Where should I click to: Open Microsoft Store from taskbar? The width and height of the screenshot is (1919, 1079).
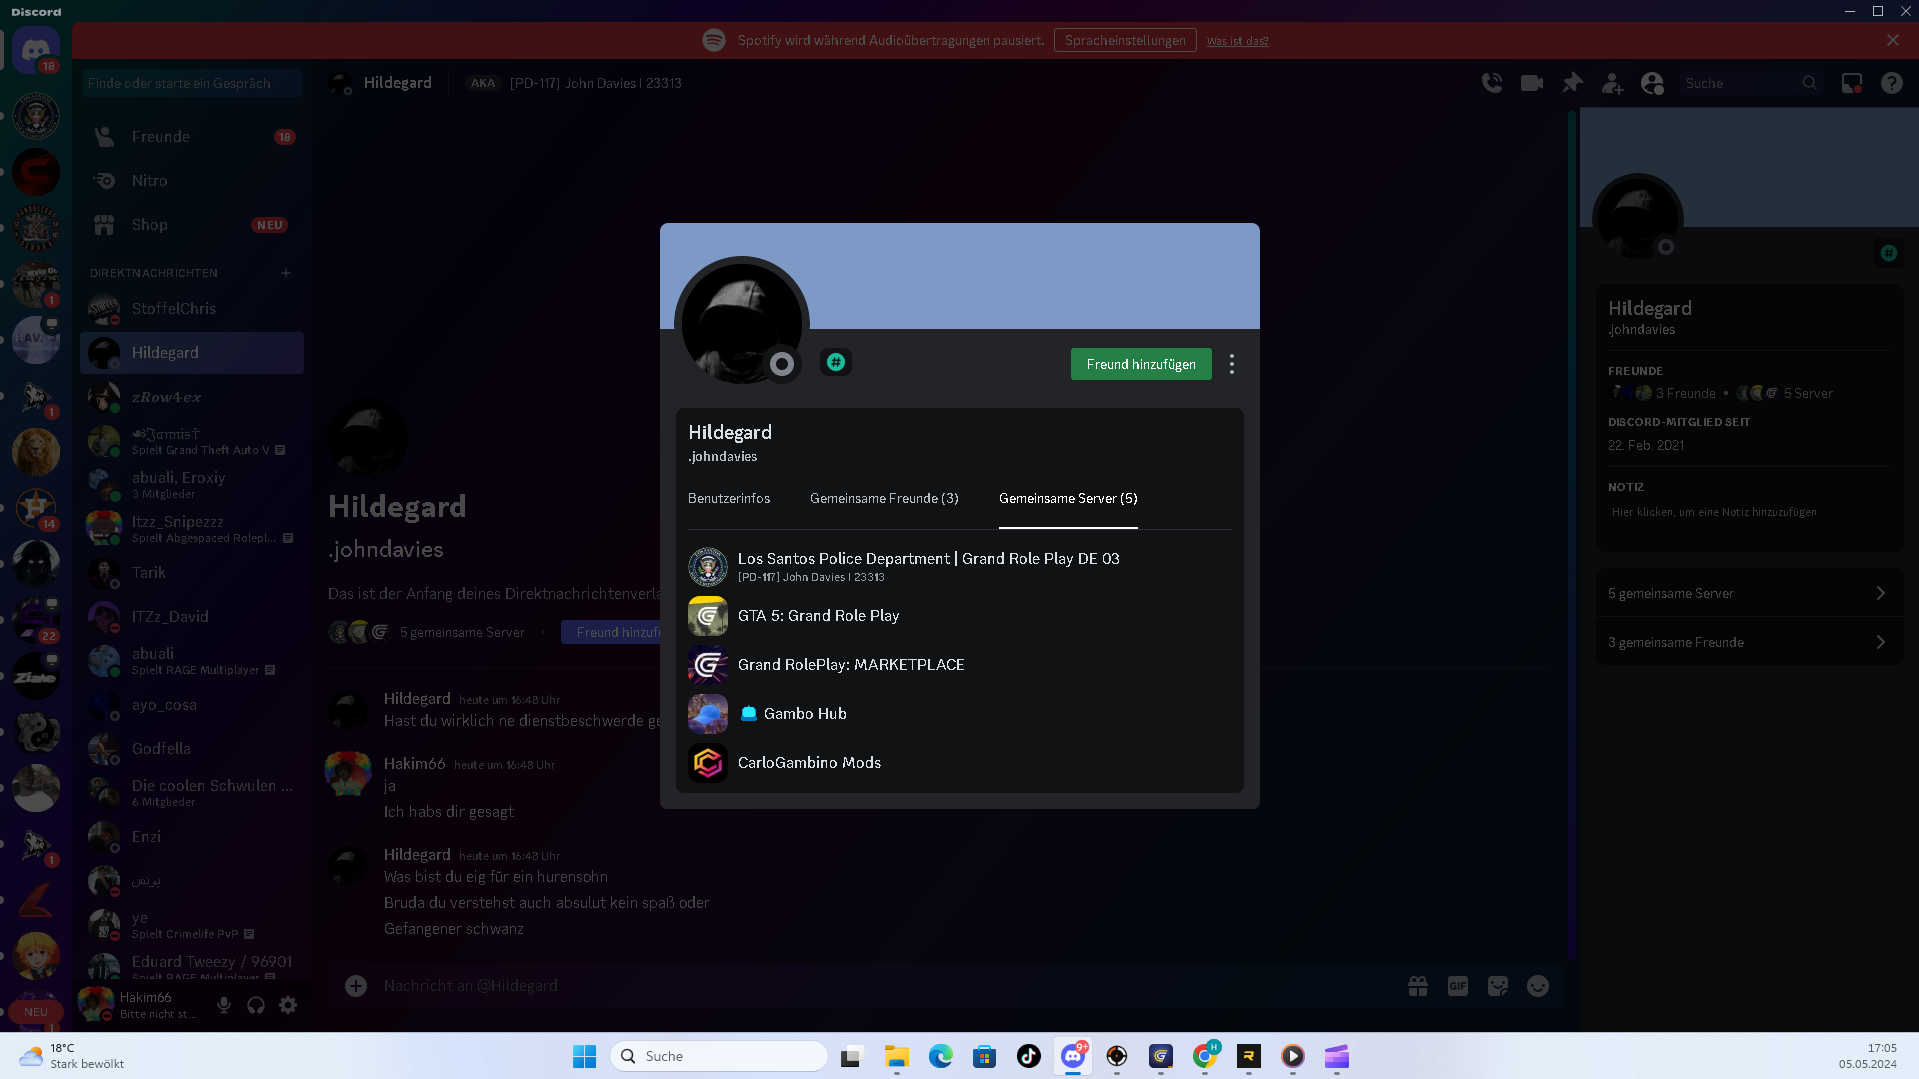click(x=984, y=1056)
